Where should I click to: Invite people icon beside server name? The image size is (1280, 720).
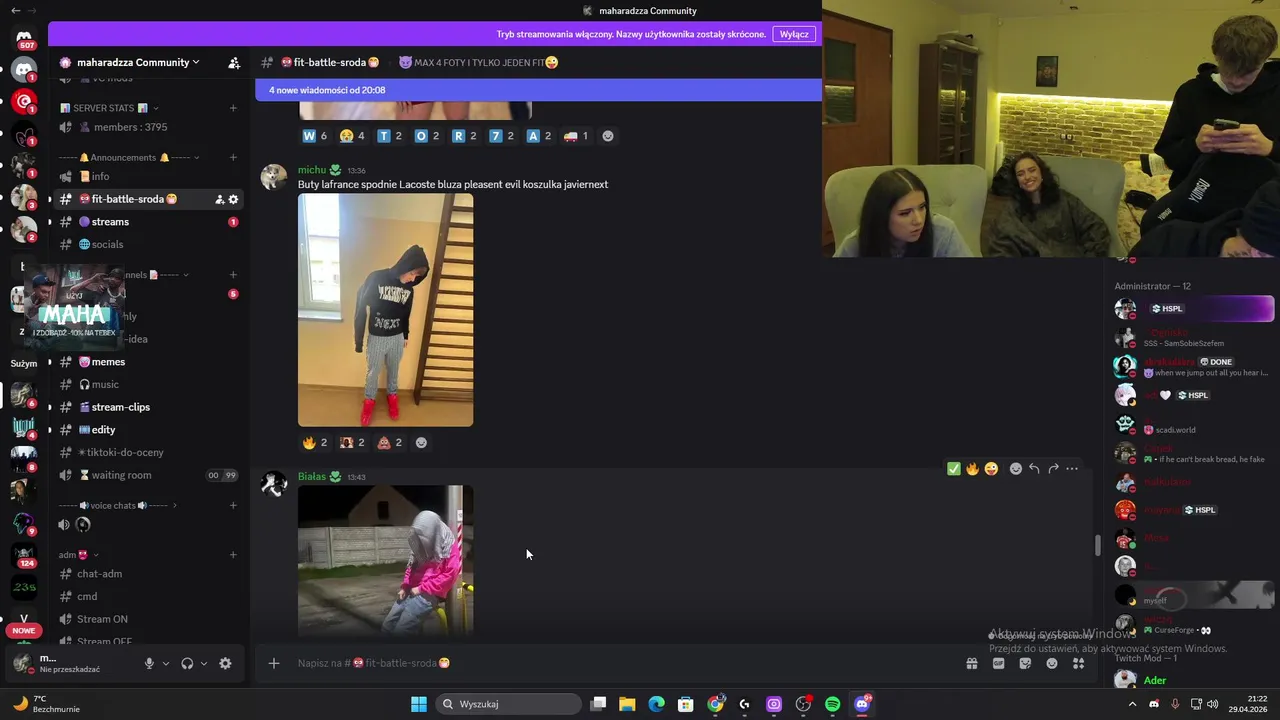(x=234, y=62)
